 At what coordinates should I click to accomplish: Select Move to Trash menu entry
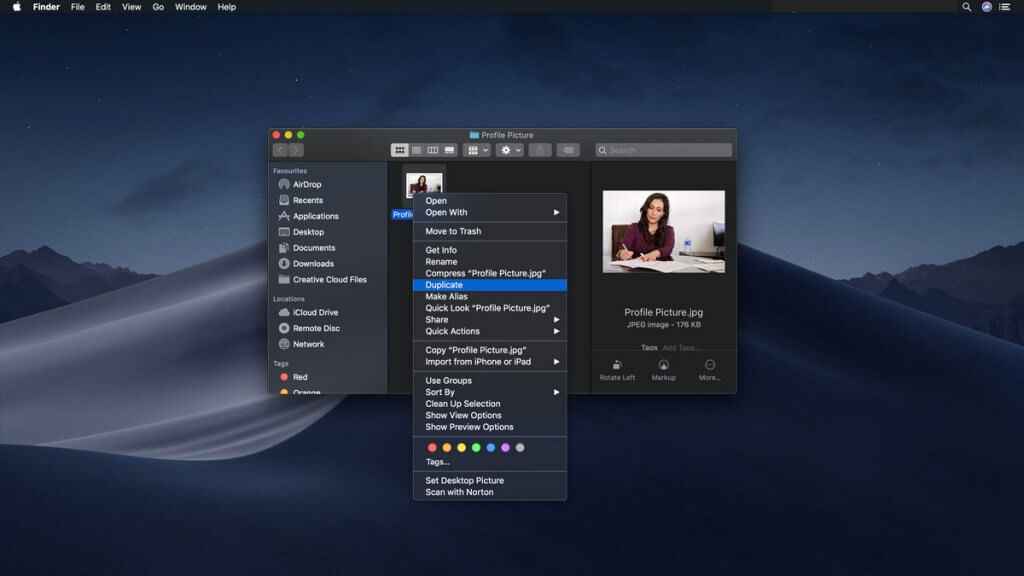tap(453, 231)
